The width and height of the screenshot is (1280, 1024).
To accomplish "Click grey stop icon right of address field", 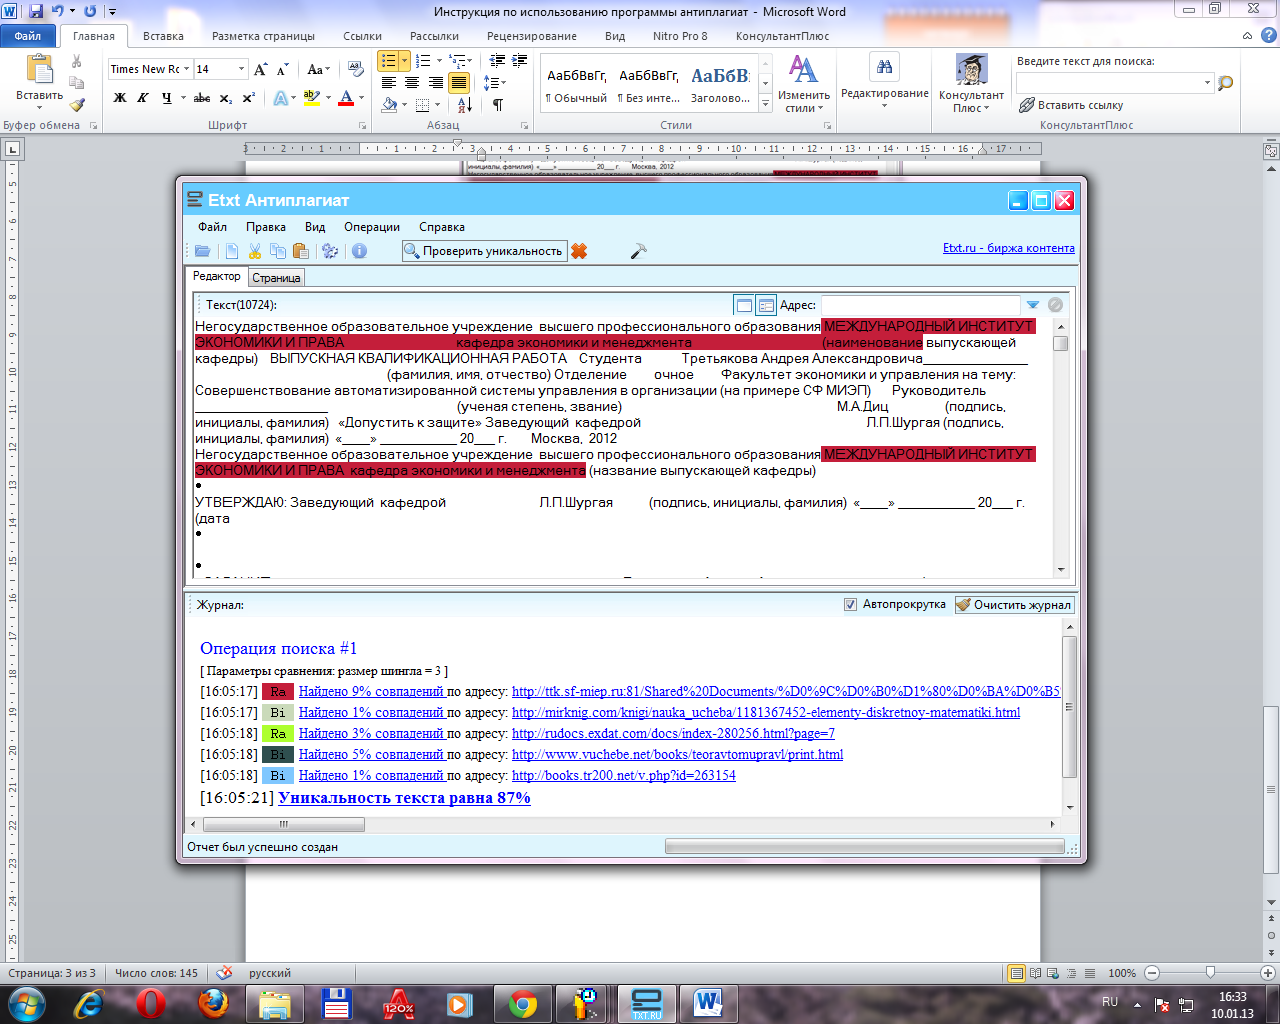I will pyautogui.click(x=1055, y=305).
